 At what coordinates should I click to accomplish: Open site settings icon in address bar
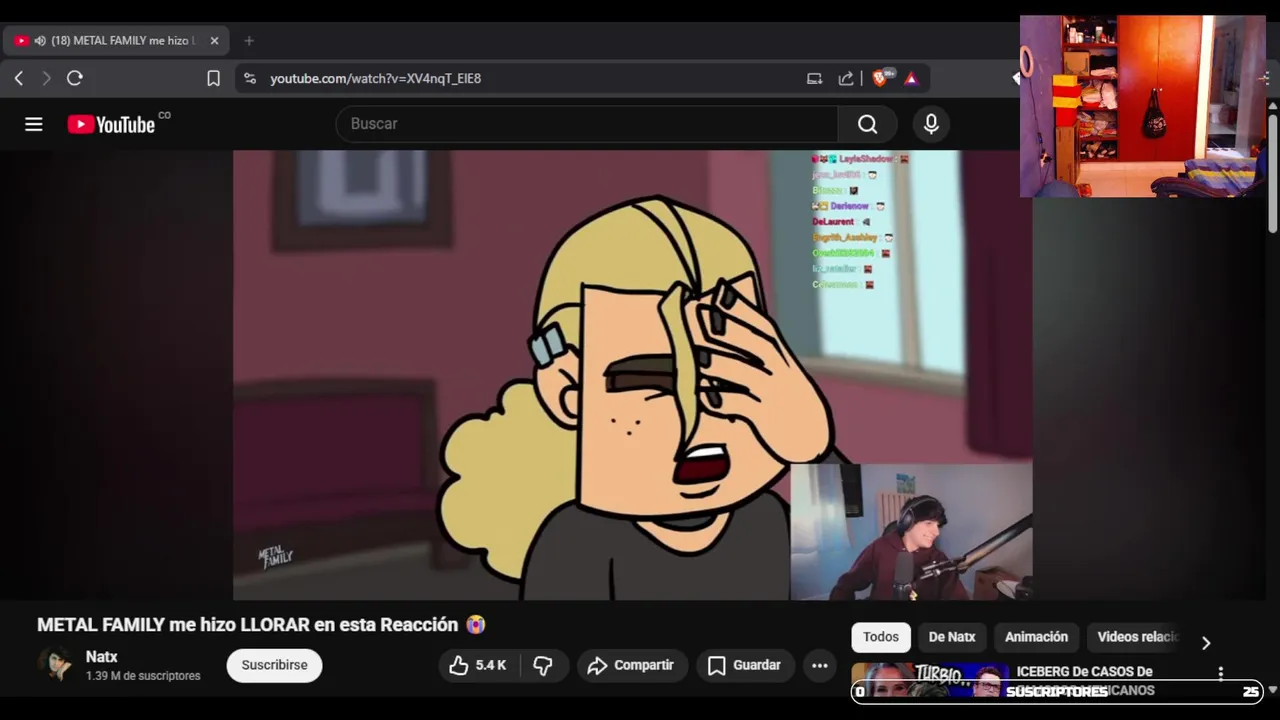click(250, 78)
